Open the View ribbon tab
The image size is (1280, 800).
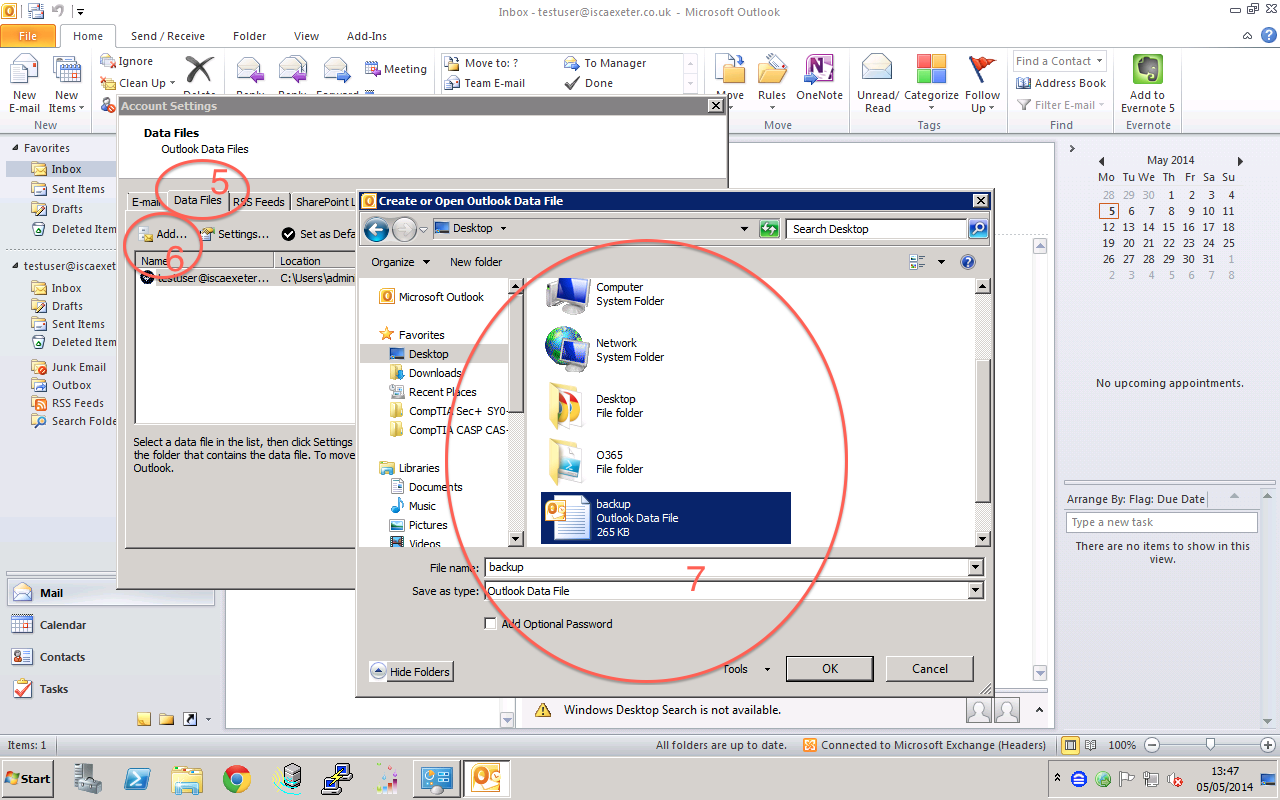coord(307,36)
